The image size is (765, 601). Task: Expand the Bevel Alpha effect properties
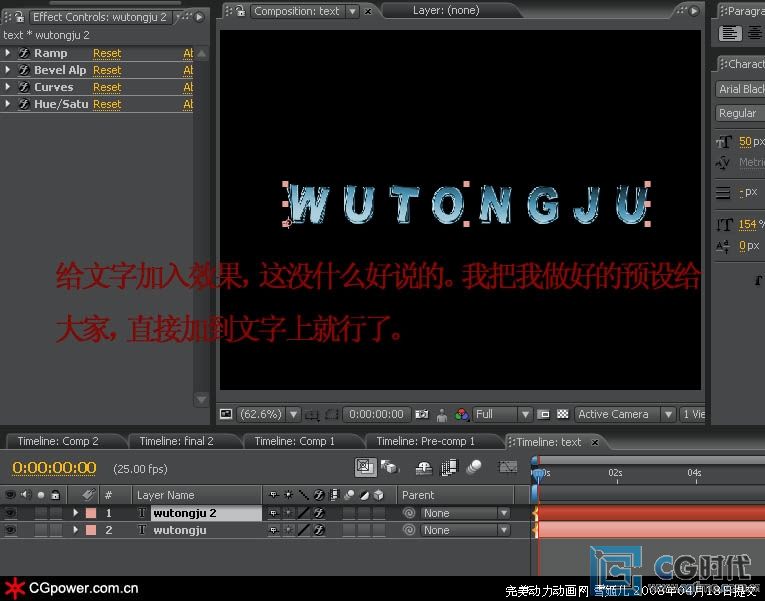(x=8, y=69)
